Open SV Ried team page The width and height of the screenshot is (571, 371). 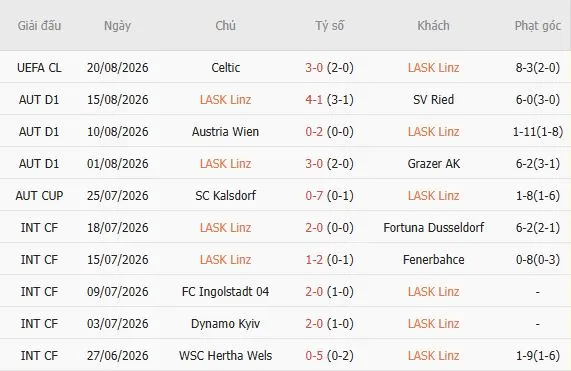pos(433,100)
